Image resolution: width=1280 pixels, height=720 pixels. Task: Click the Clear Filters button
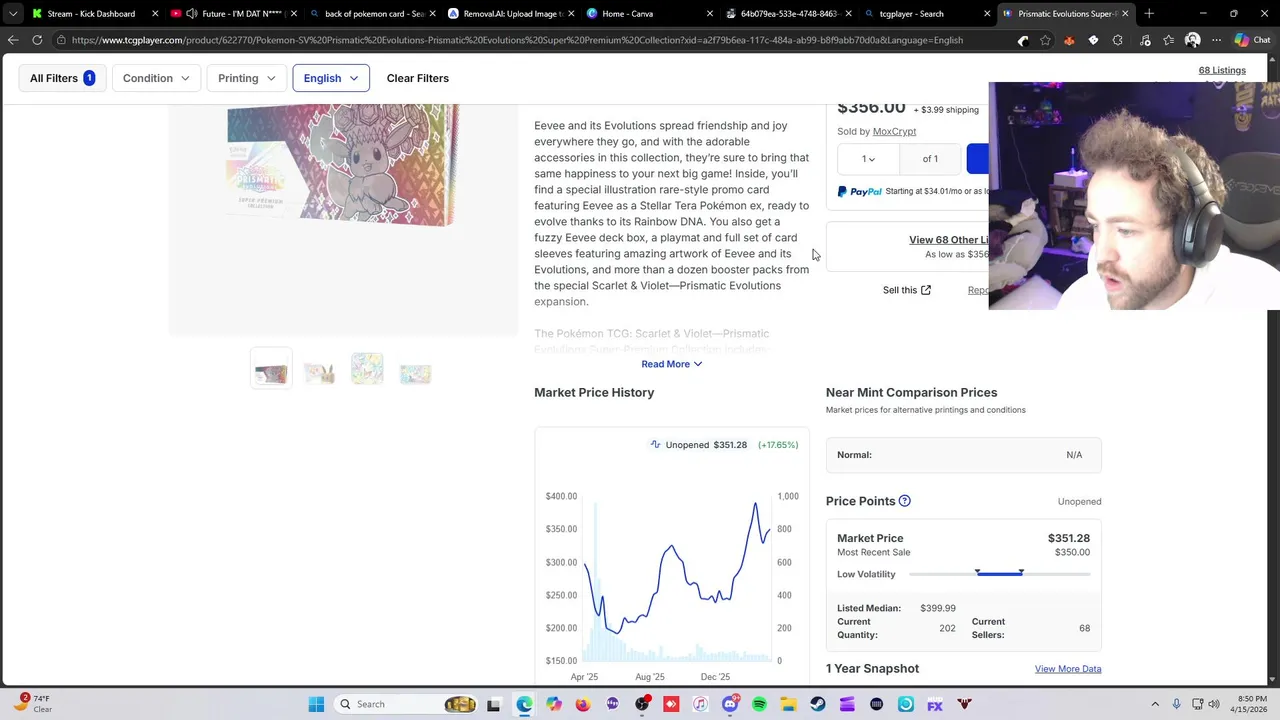(x=418, y=78)
